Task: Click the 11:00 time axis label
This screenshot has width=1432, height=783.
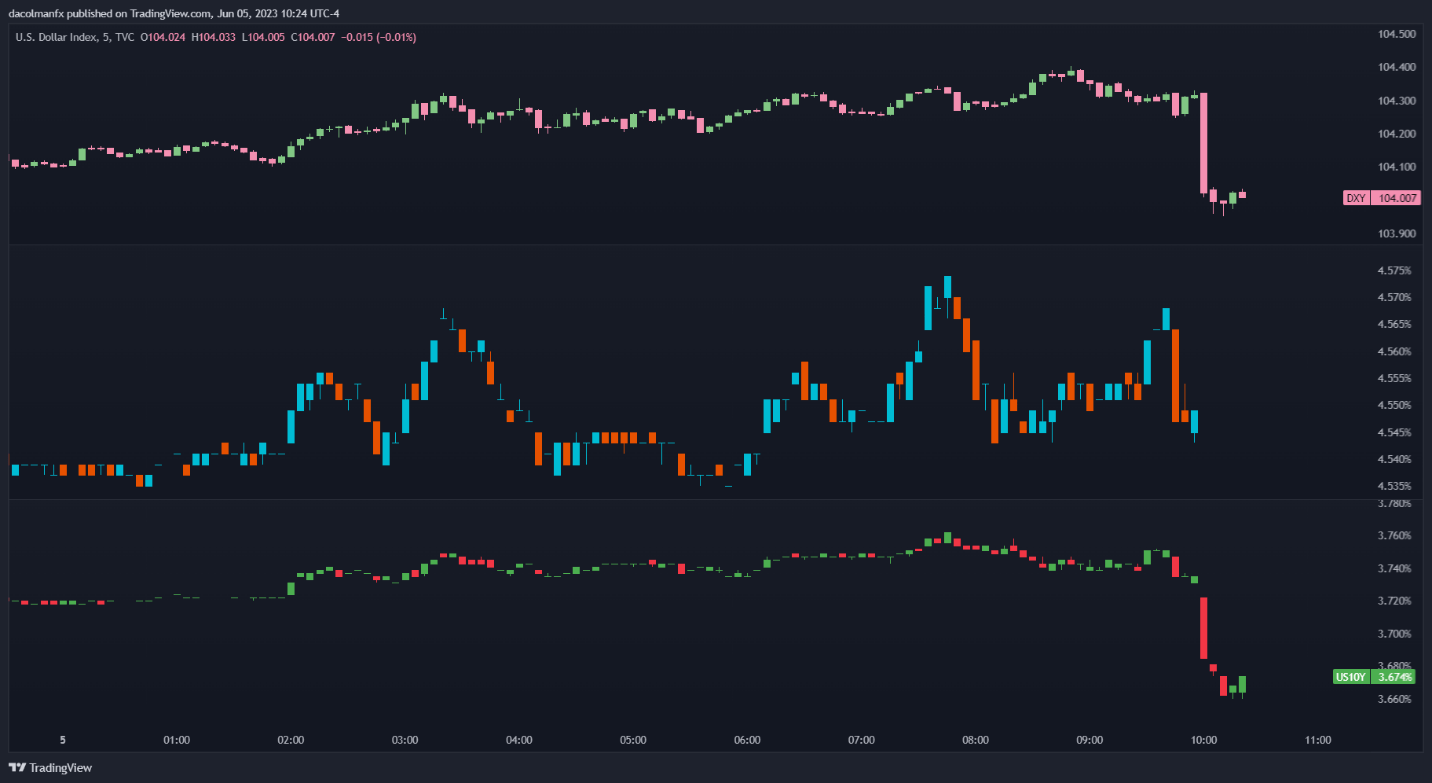Action: pos(1318,741)
